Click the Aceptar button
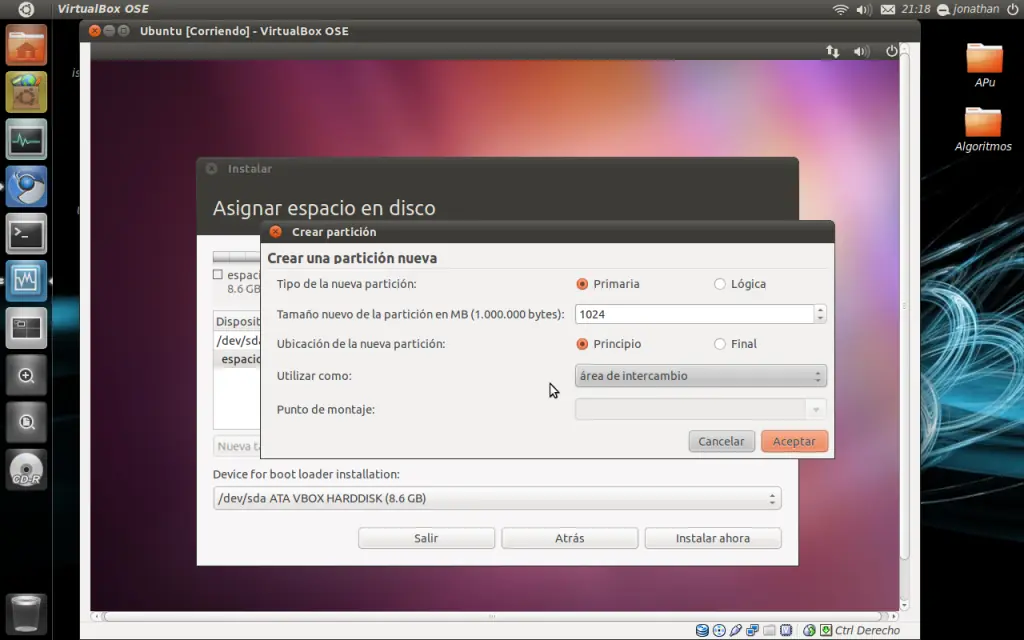This screenshot has height=640, width=1024. (x=794, y=441)
